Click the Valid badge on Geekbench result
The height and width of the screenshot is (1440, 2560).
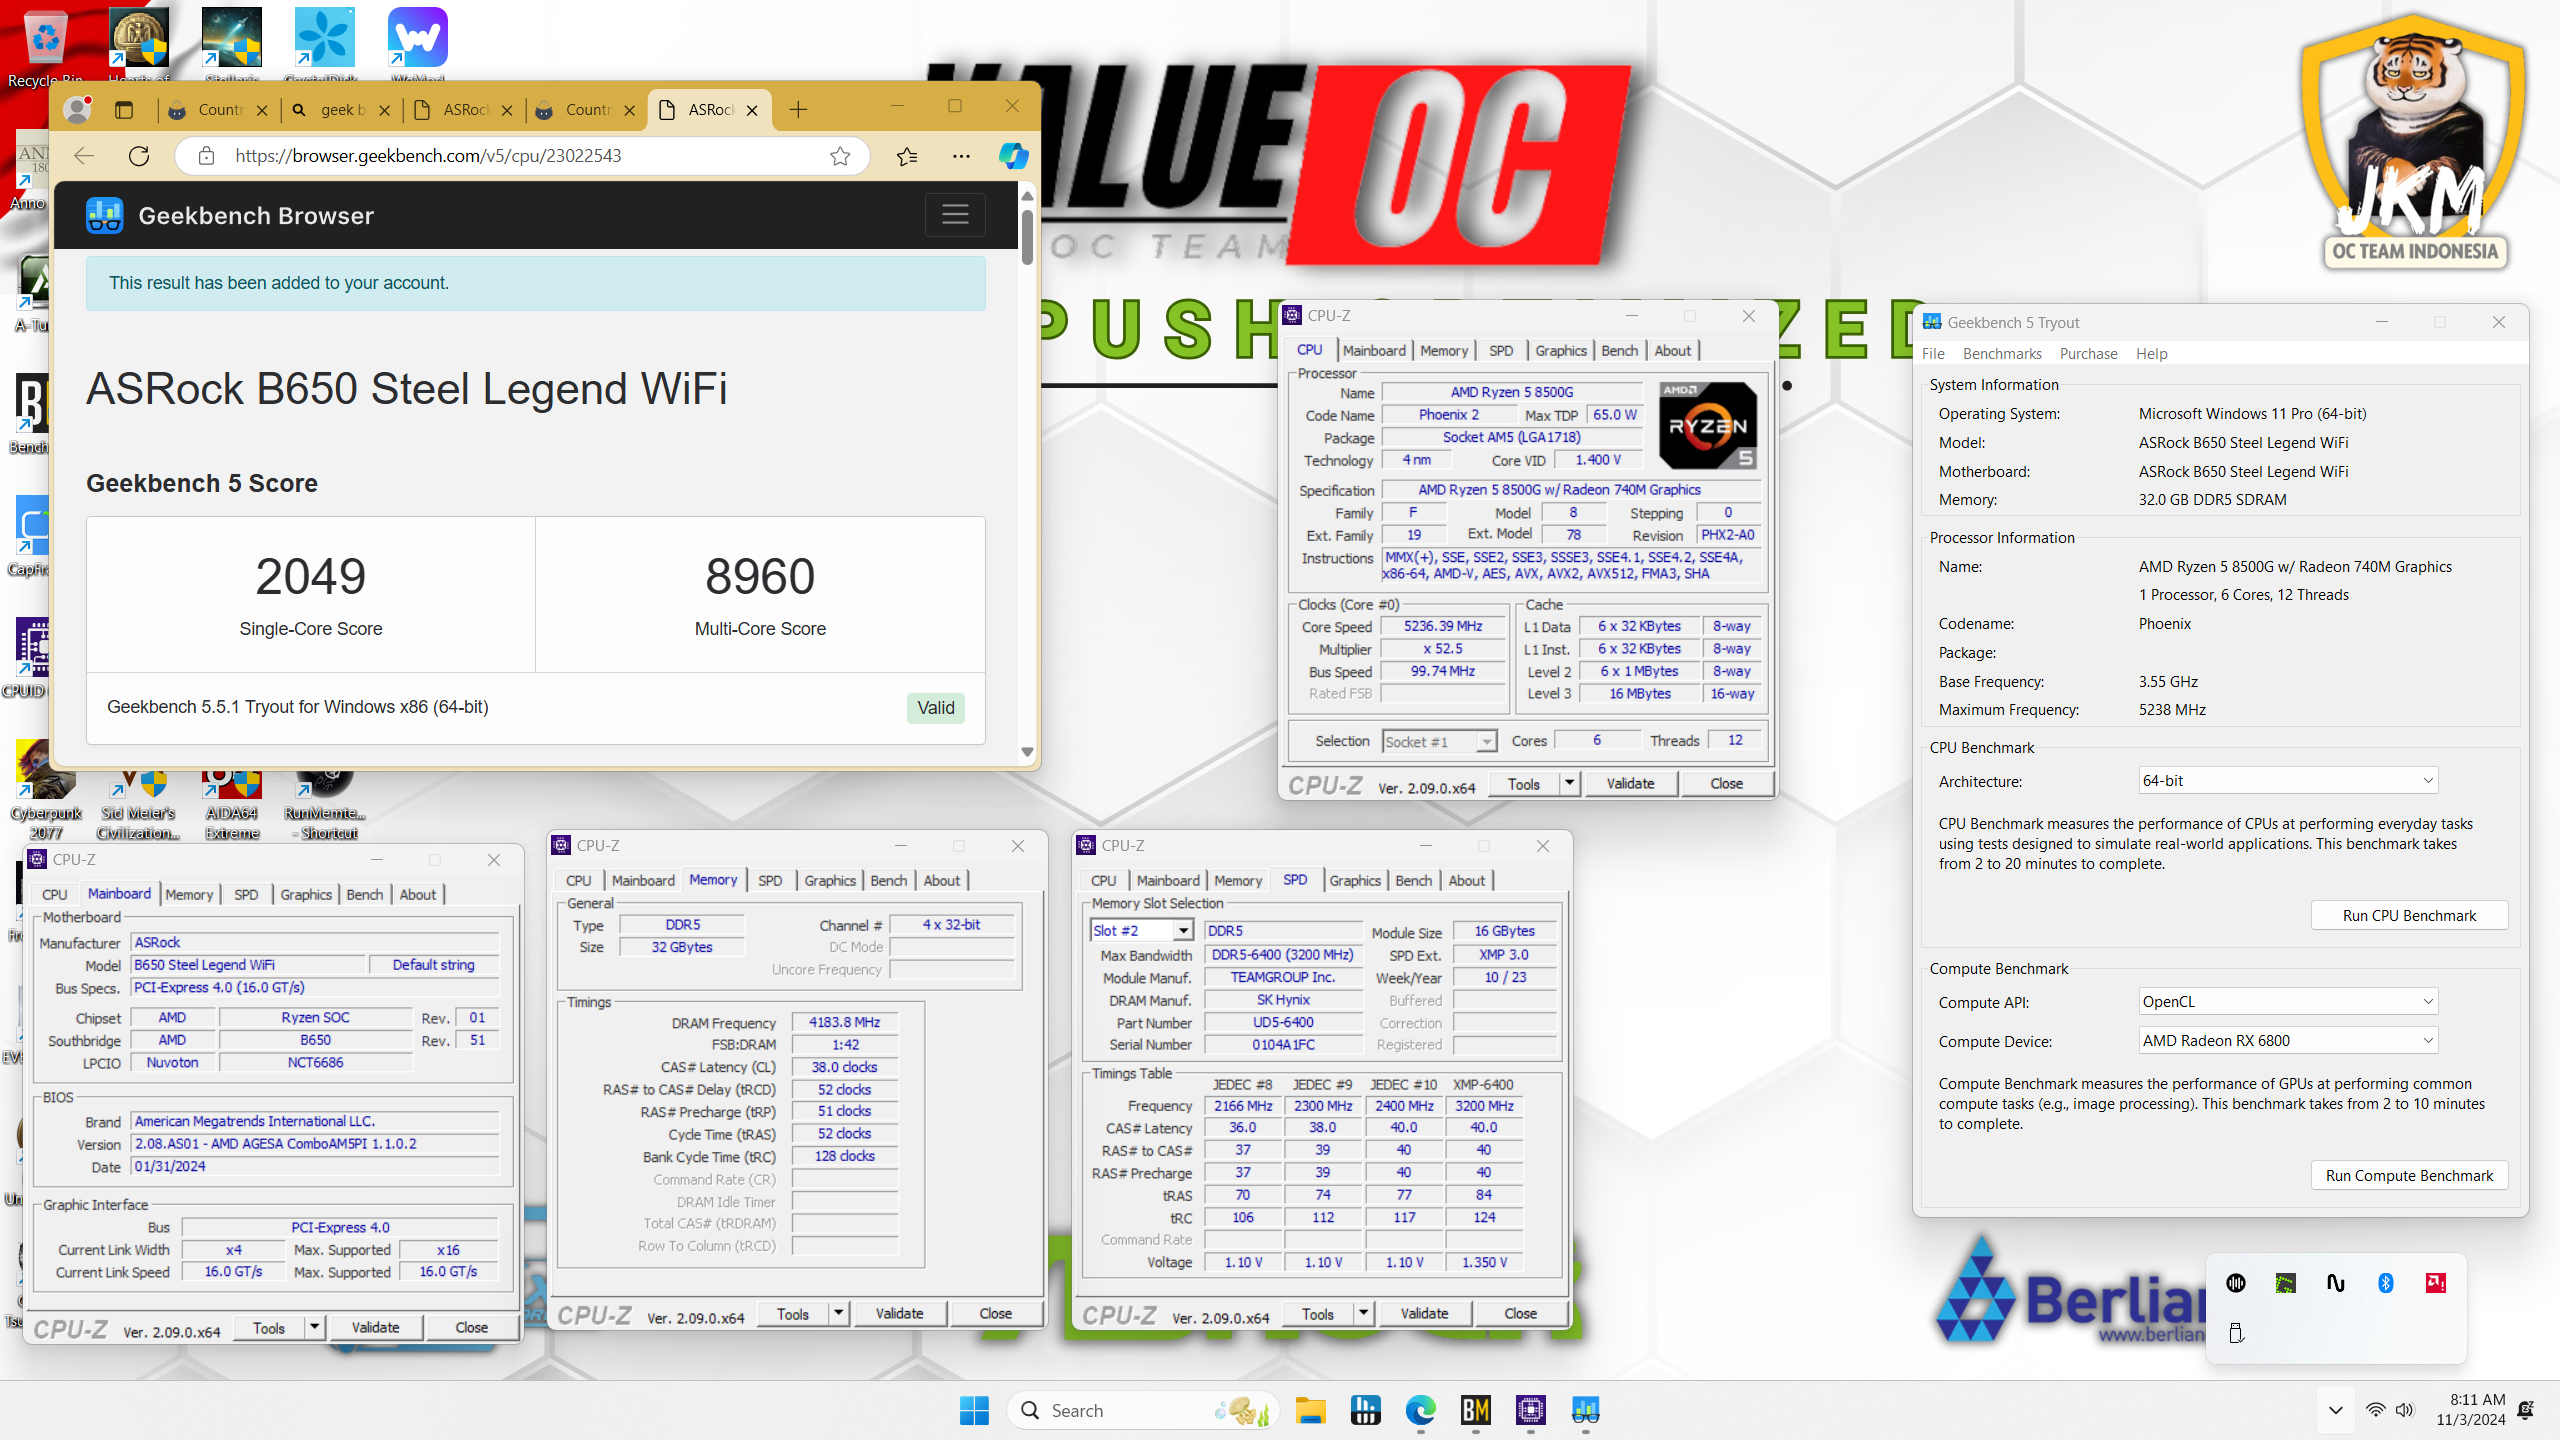[x=936, y=708]
